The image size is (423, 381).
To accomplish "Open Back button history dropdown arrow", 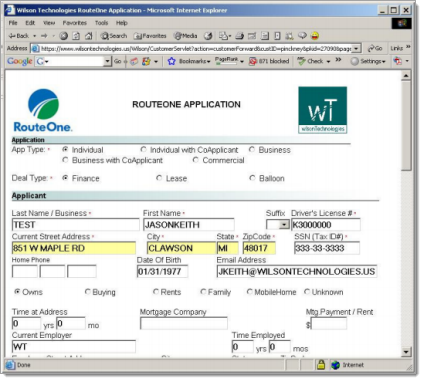I will (x=34, y=36).
